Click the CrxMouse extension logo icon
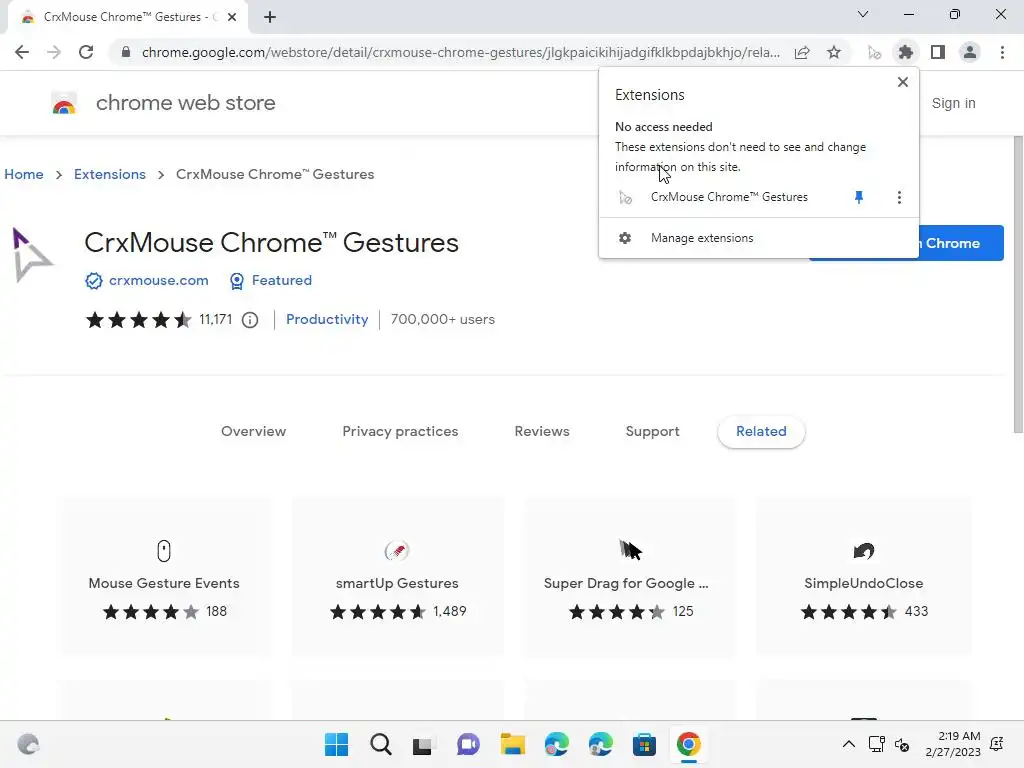Image resolution: width=1024 pixels, height=768 pixels. [33, 256]
